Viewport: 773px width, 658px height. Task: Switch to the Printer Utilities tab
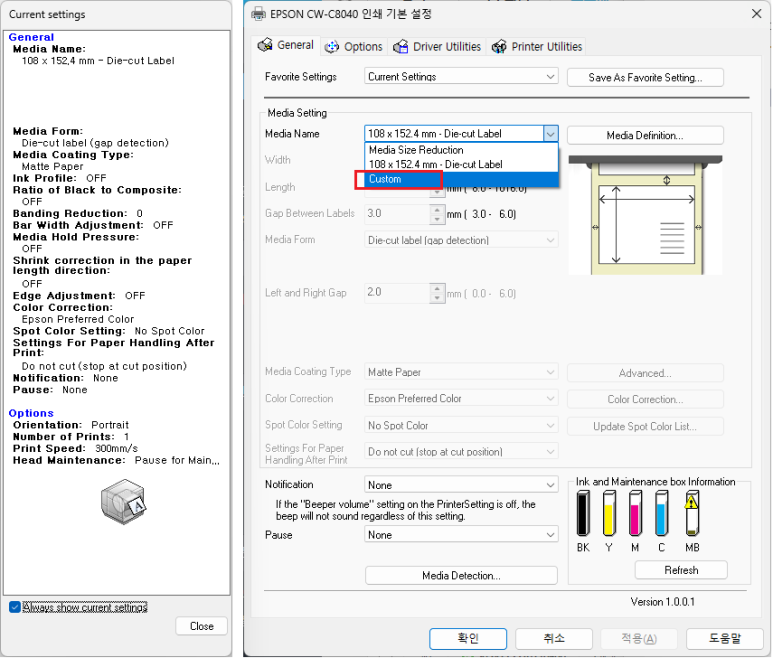point(537,47)
